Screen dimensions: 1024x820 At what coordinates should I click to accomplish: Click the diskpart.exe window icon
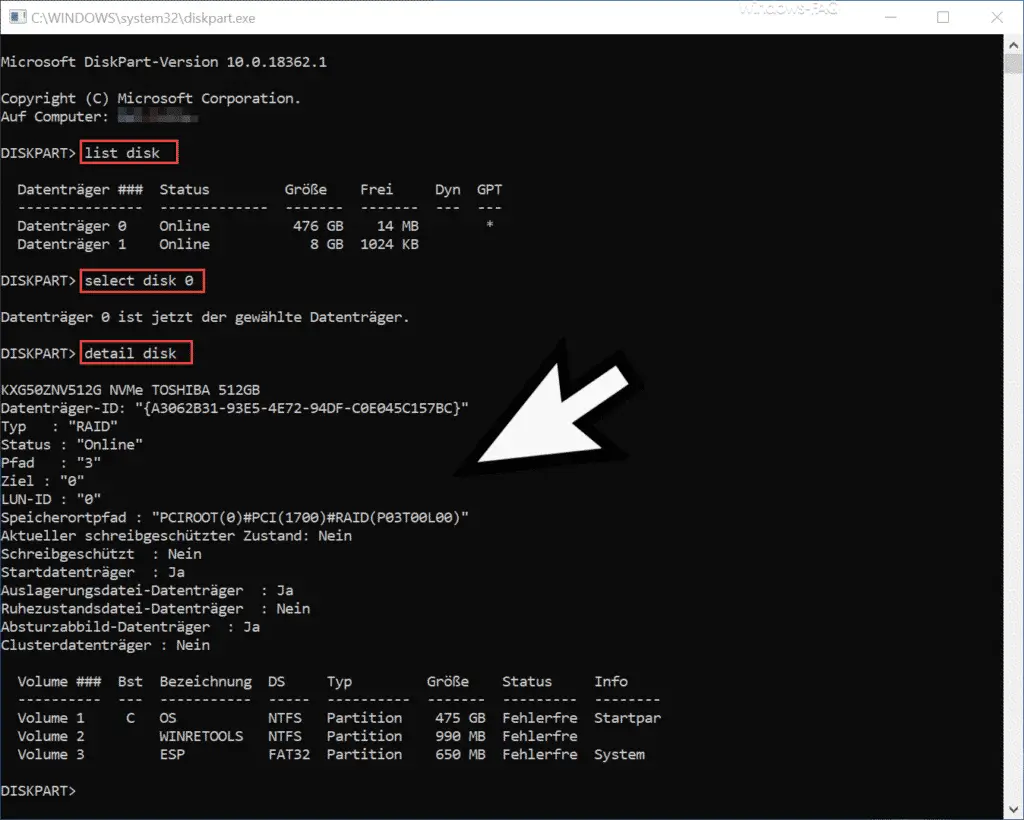tap(18, 17)
